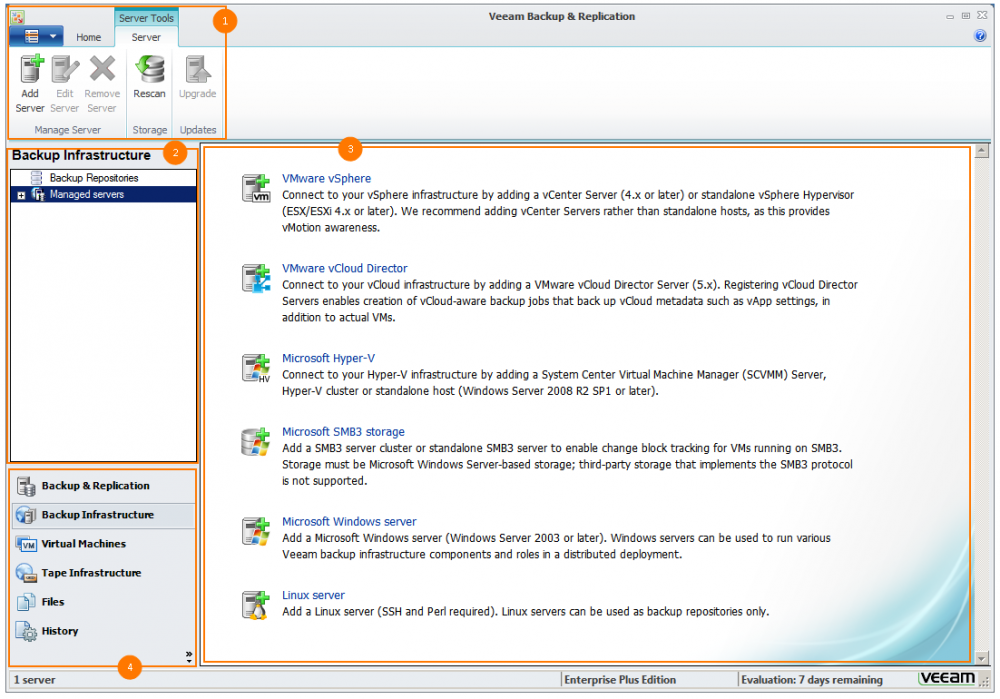The image size is (1000, 699).
Task: Click the Remove Server X icon
Action: coord(102,69)
